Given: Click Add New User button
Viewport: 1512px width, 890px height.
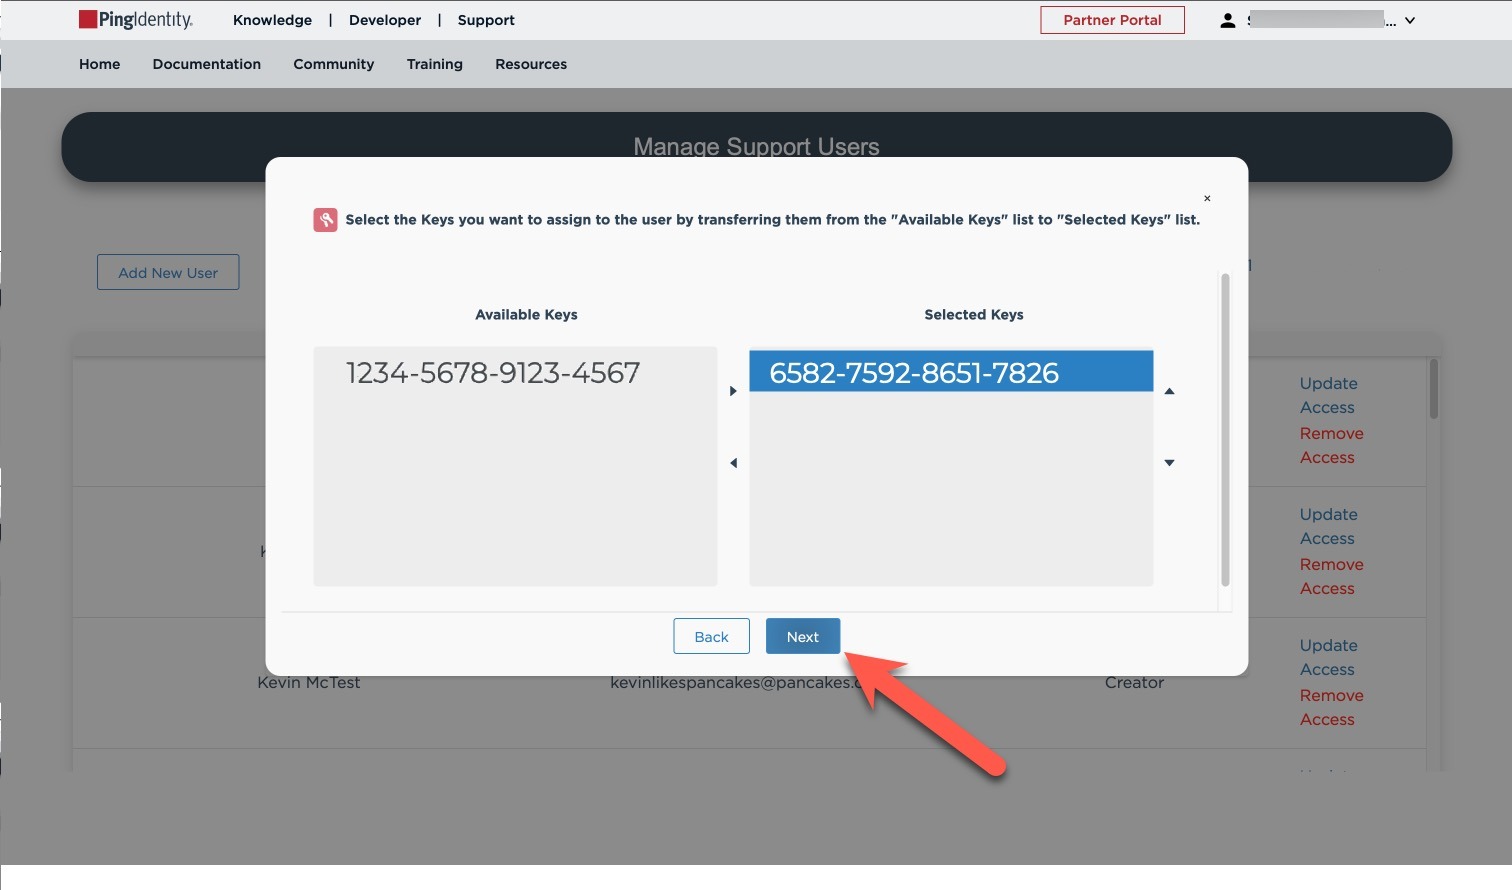Looking at the screenshot, I should click(x=168, y=272).
